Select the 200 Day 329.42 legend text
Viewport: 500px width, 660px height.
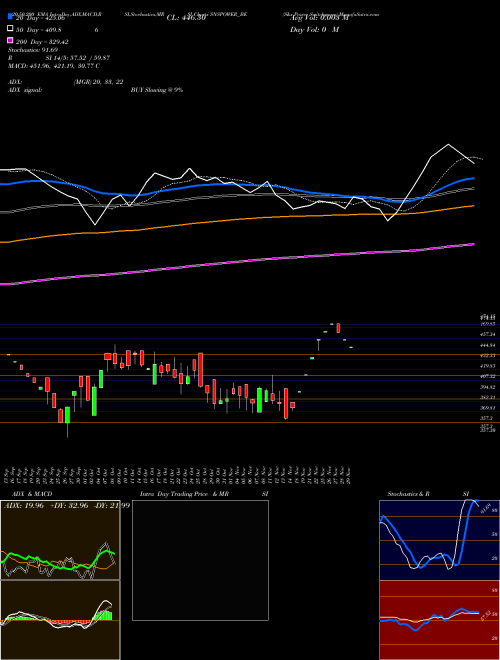tap(42, 42)
